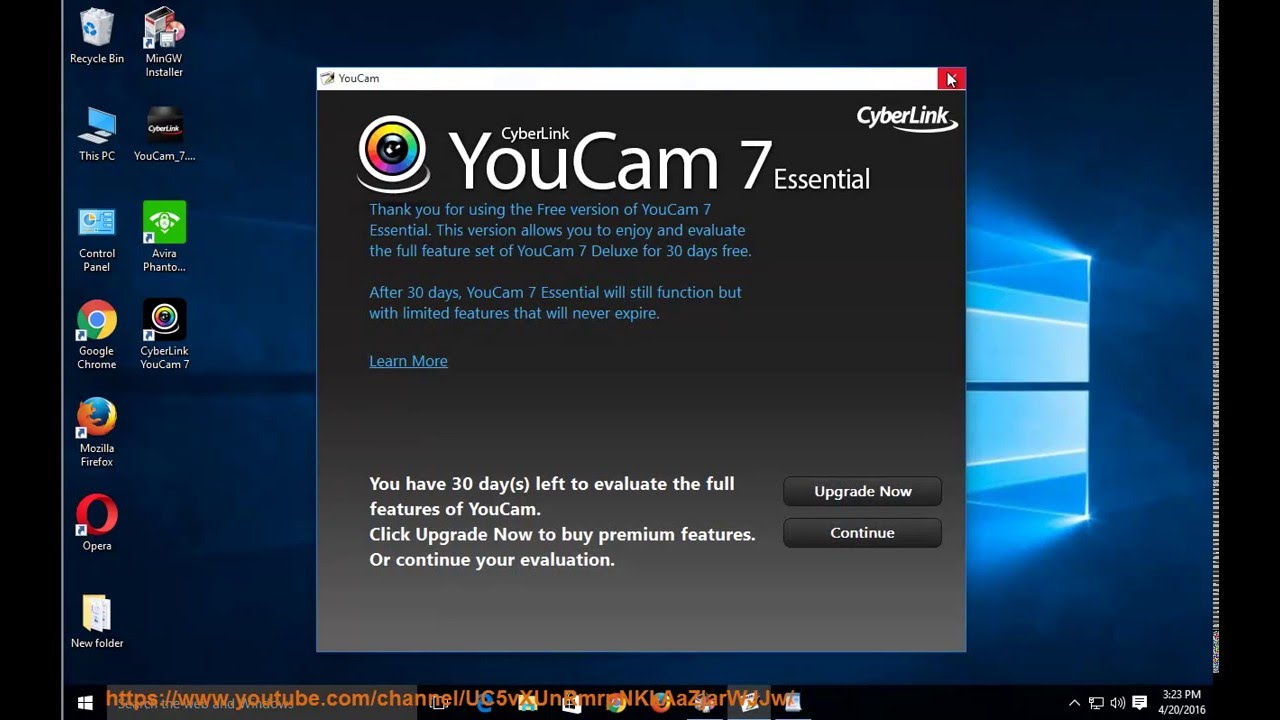Open the network status tray icon
The image size is (1280, 720).
pyautogui.click(x=1096, y=703)
